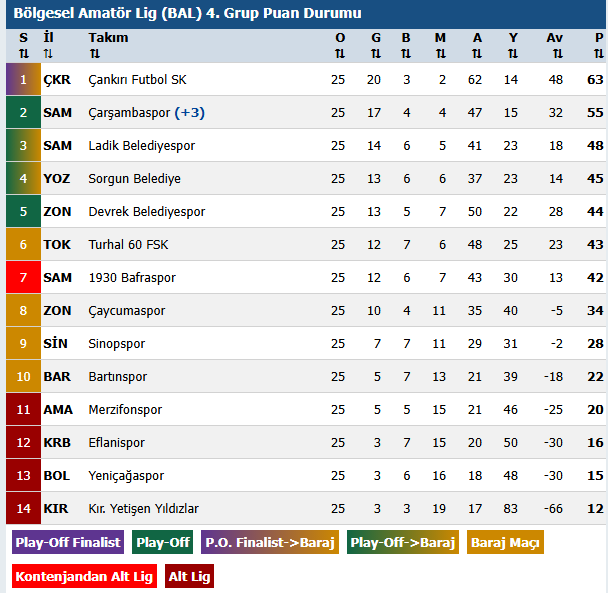Sort by goal difference (Av) arrows
Screen dimensions: 608x593
click(554, 54)
